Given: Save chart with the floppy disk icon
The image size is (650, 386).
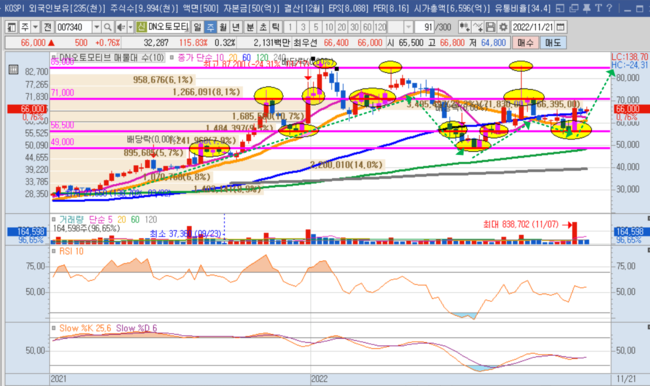Looking at the screenshot, I should coord(490,27).
